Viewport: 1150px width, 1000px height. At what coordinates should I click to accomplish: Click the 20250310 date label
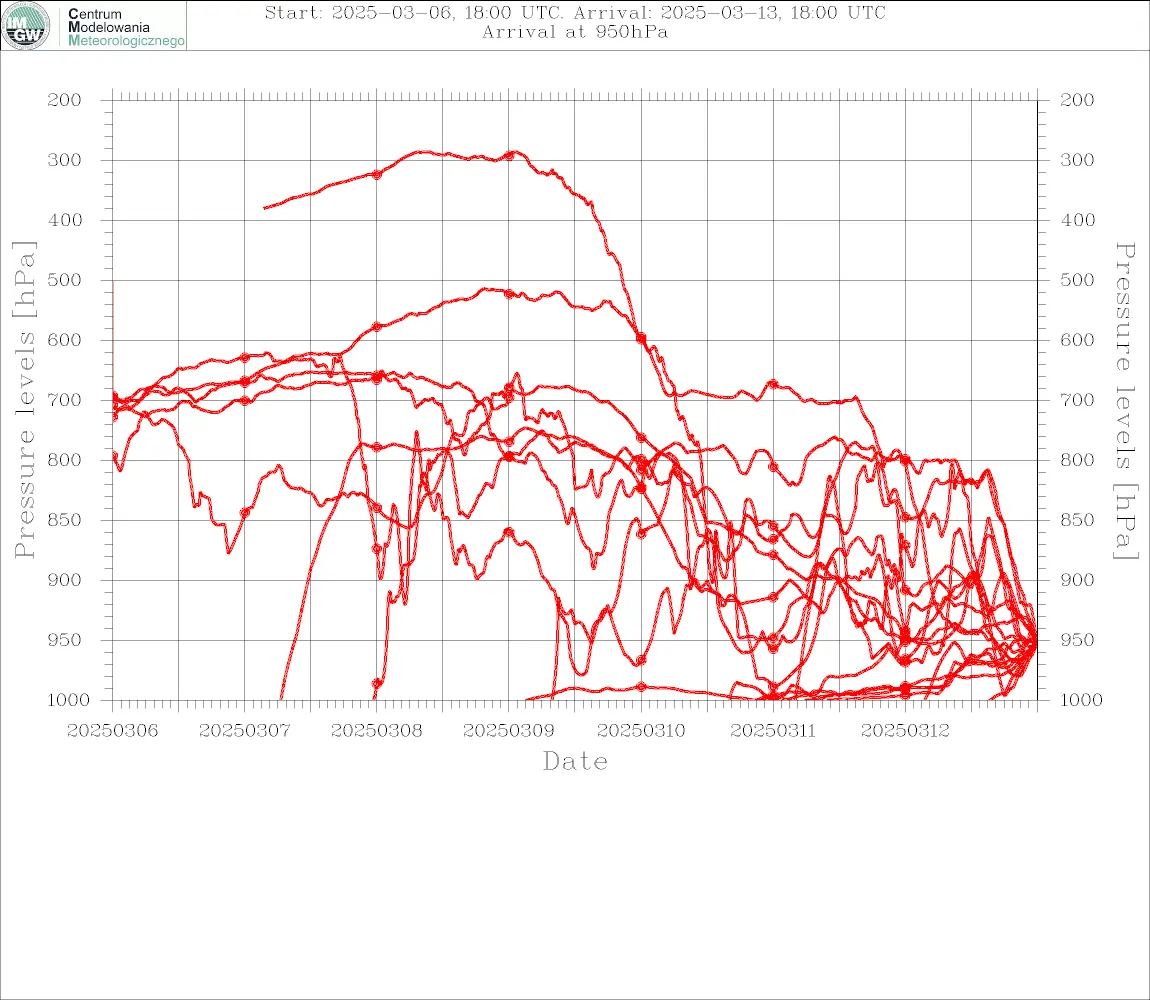[x=641, y=731]
